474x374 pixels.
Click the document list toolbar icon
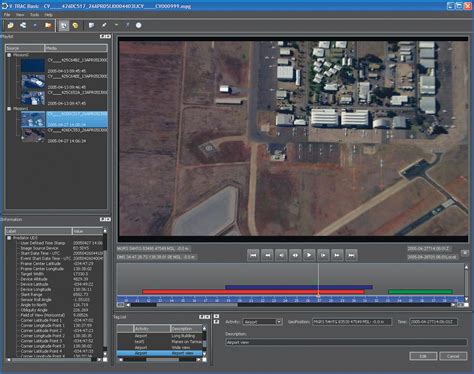[x=91, y=25]
